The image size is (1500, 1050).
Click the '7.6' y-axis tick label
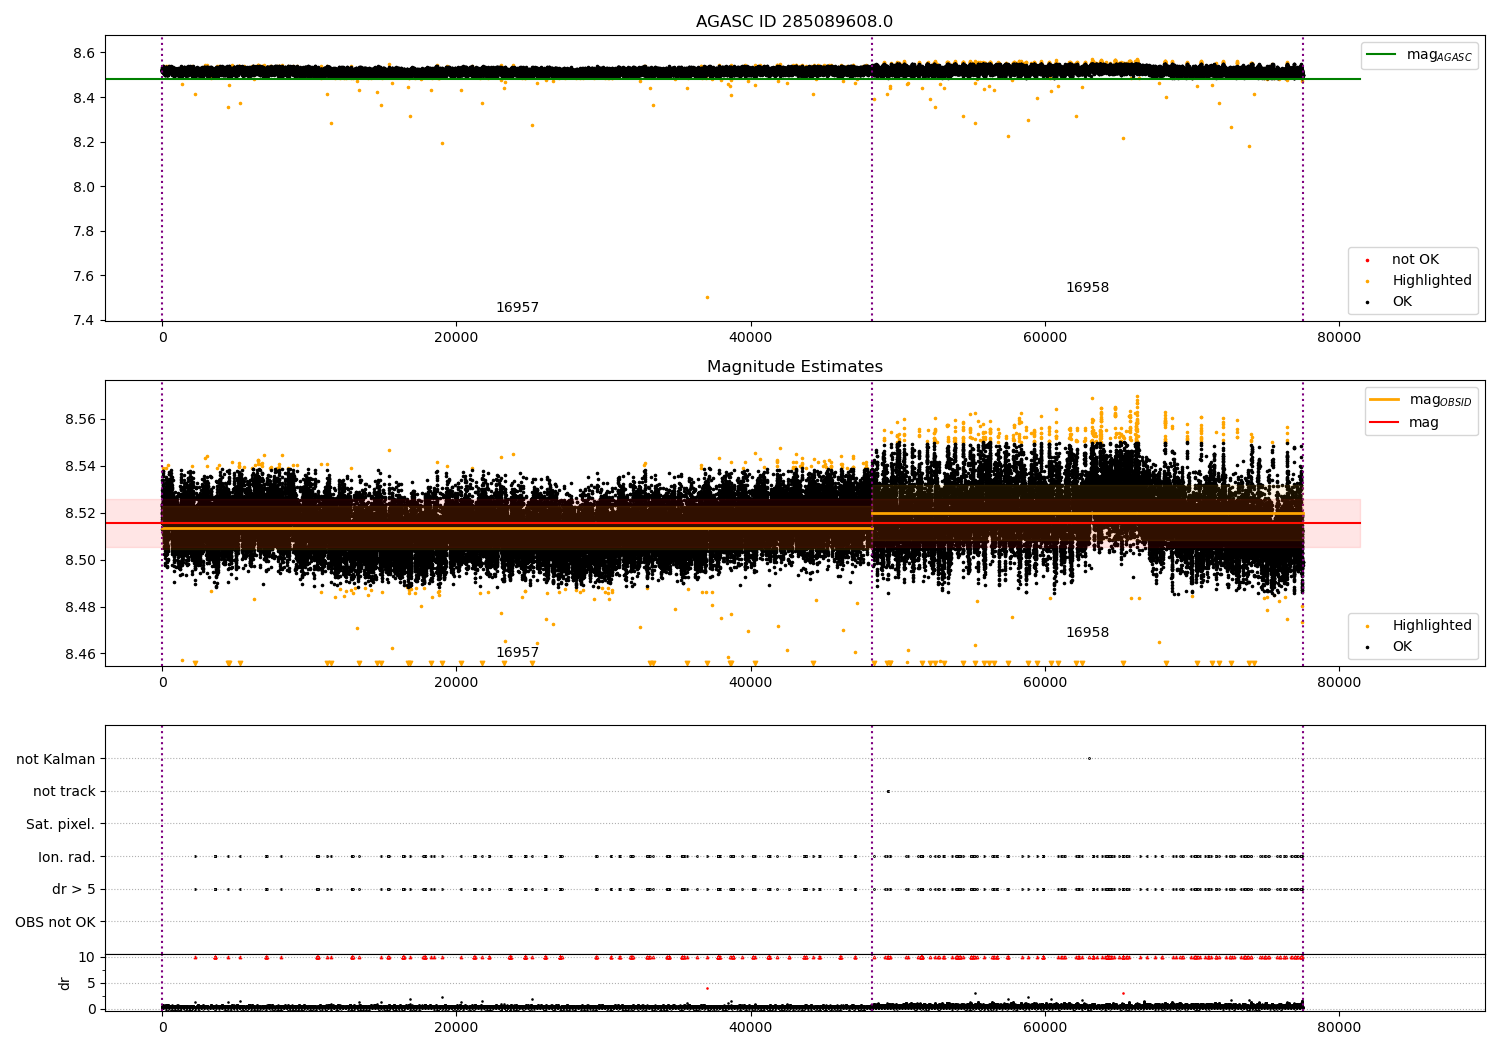click(x=83, y=276)
